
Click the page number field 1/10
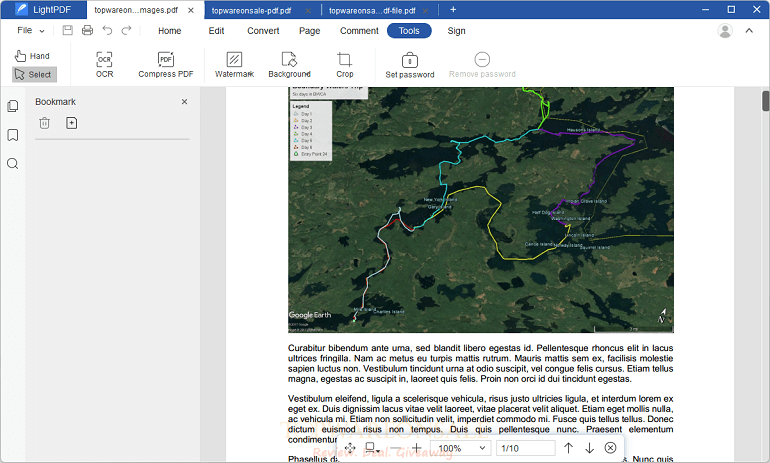click(x=525, y=448)
